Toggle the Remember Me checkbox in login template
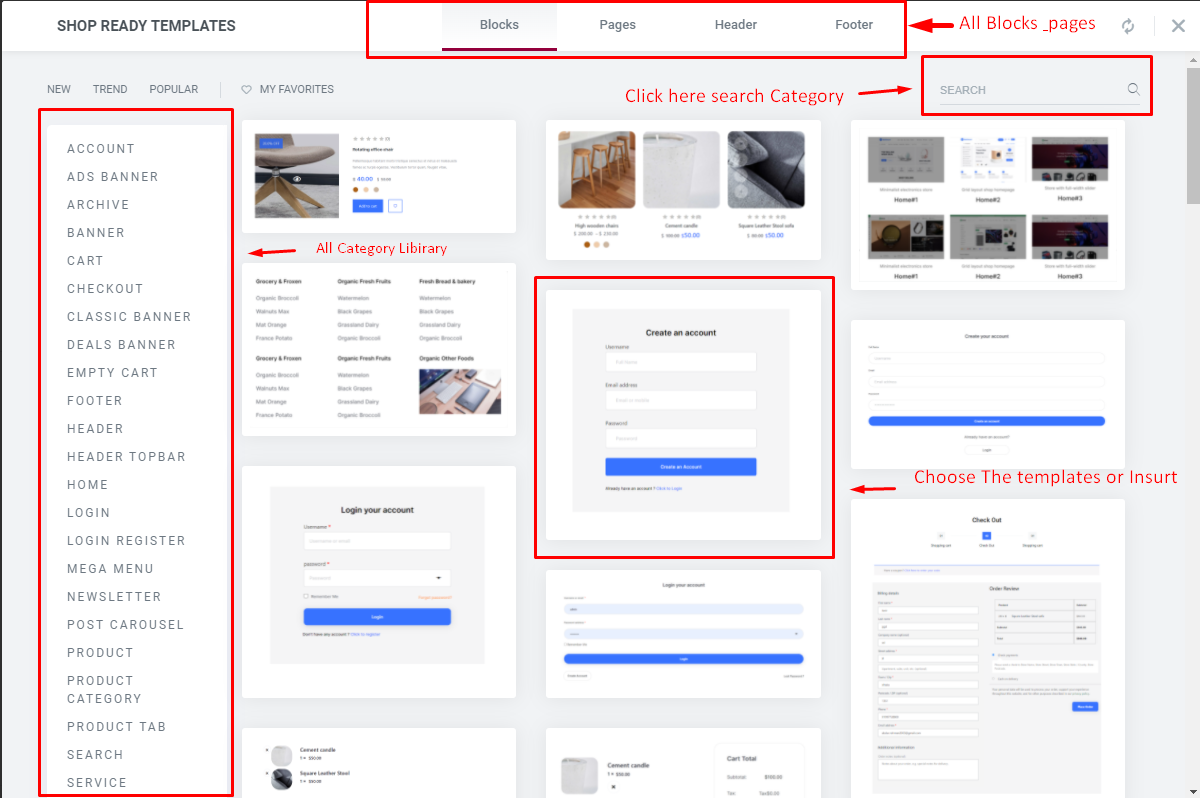 (x=306, y=596)
